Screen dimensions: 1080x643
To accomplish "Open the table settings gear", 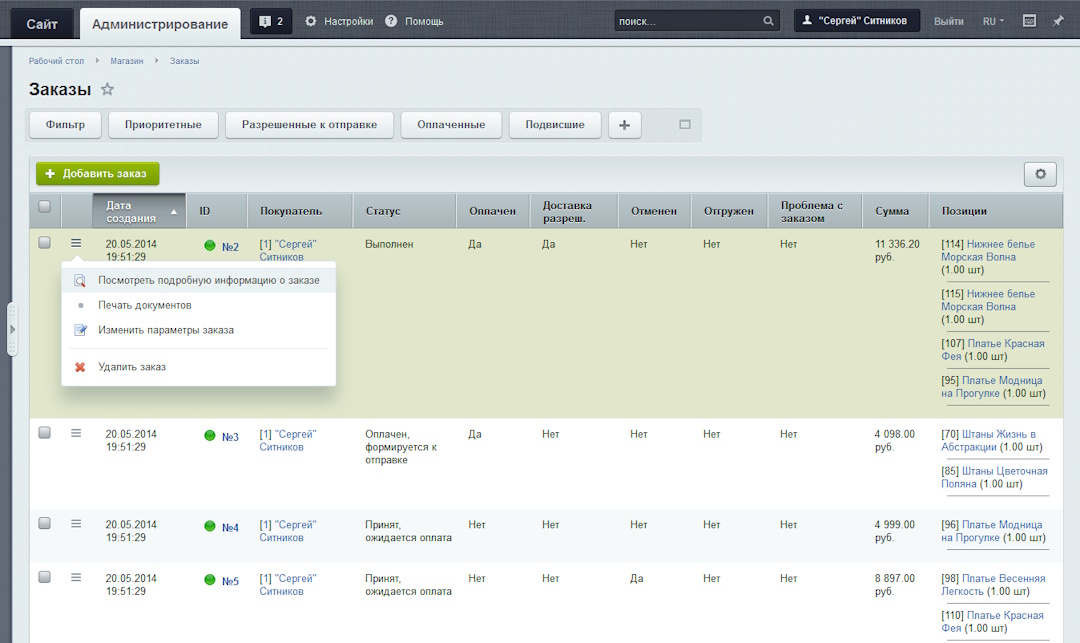I will 1040,174.
